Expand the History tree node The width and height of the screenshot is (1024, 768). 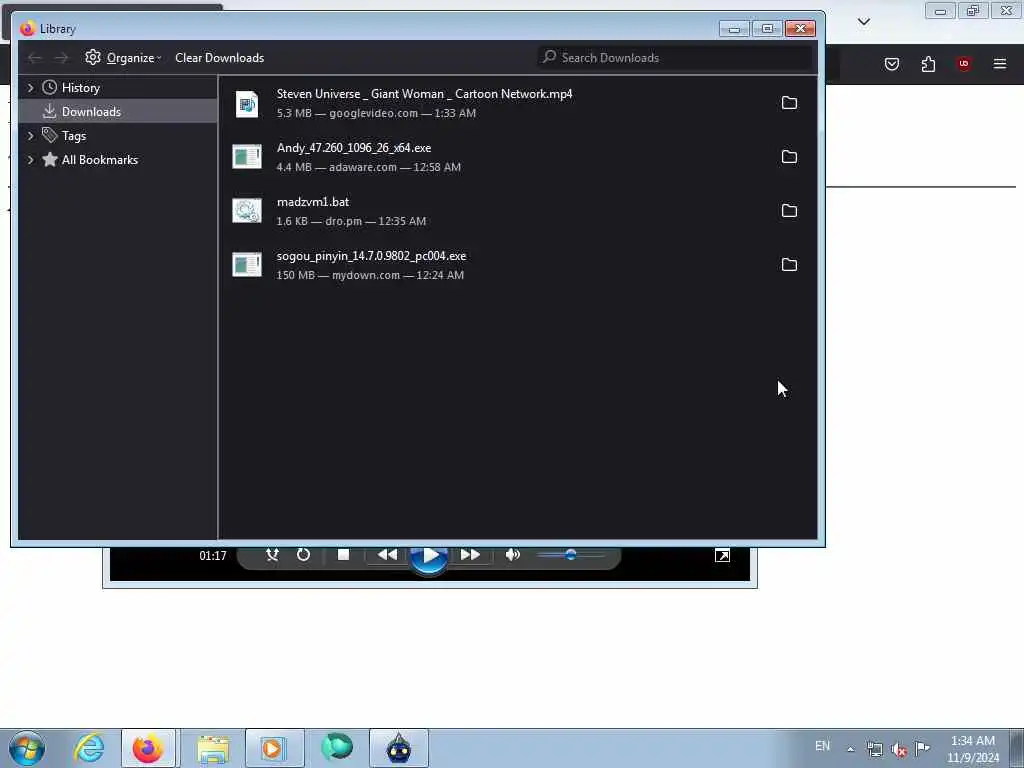tap(30, 88)
